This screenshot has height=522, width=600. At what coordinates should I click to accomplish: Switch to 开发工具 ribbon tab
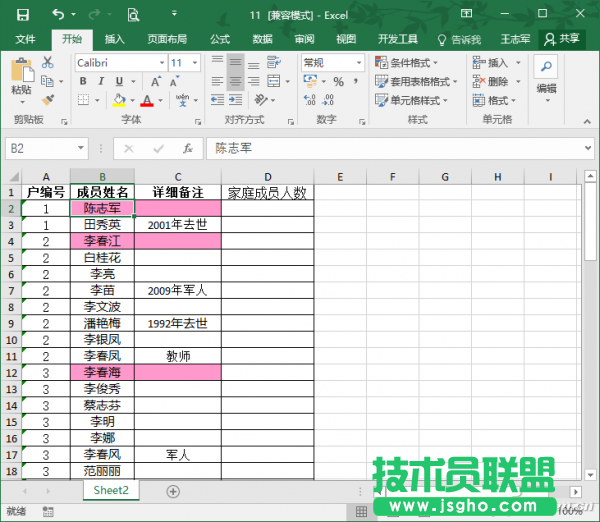pyautogui.click(x=398, y=39)
